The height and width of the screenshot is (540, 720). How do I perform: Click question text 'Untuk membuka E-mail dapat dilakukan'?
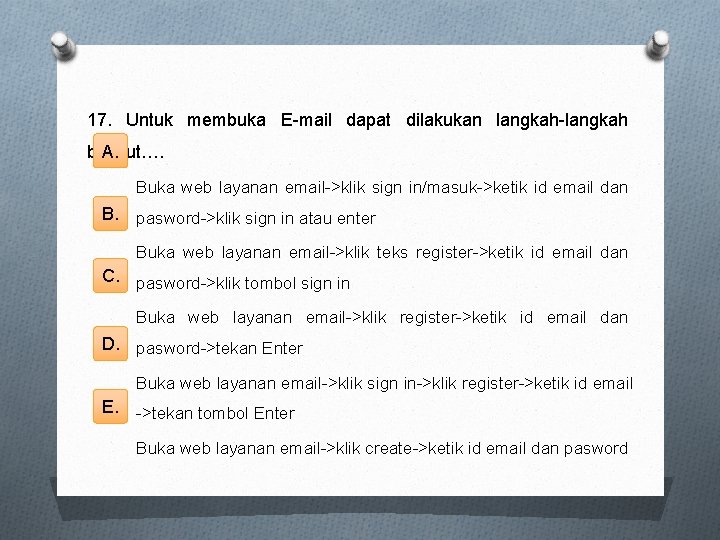(x=304, y=120)
